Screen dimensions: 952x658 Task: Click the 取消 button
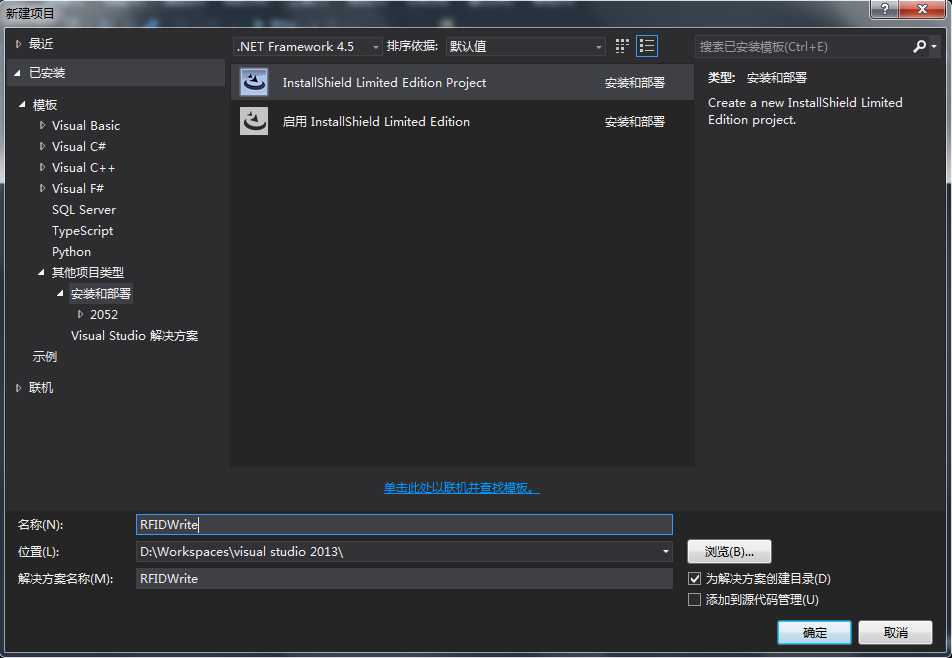pos(896,633)
